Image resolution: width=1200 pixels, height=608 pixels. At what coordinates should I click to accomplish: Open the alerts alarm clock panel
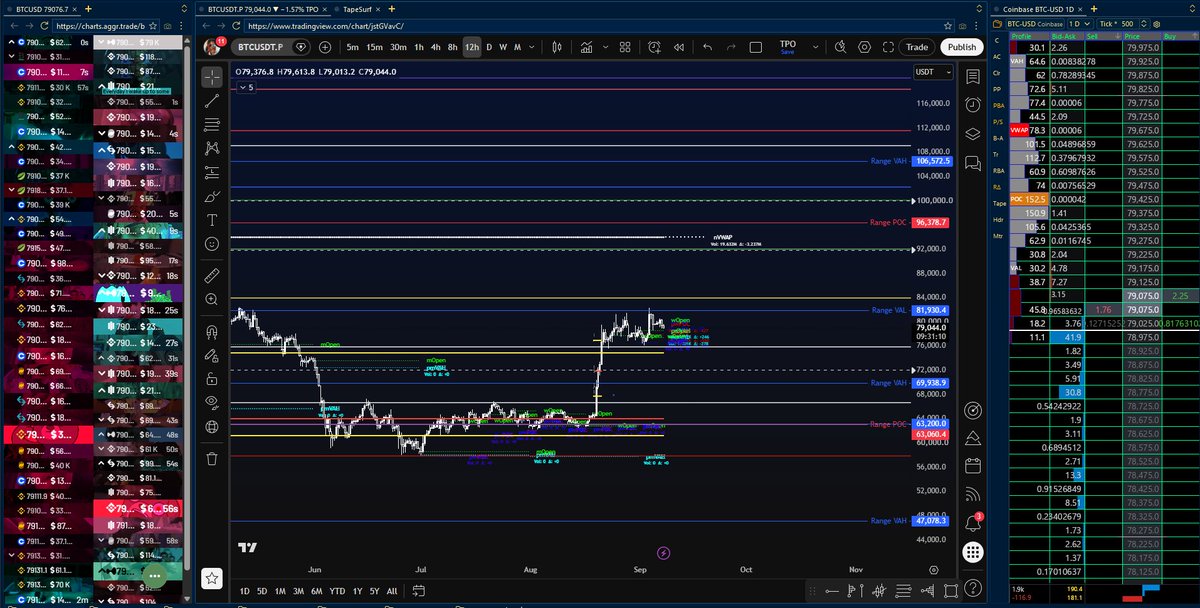972,104
